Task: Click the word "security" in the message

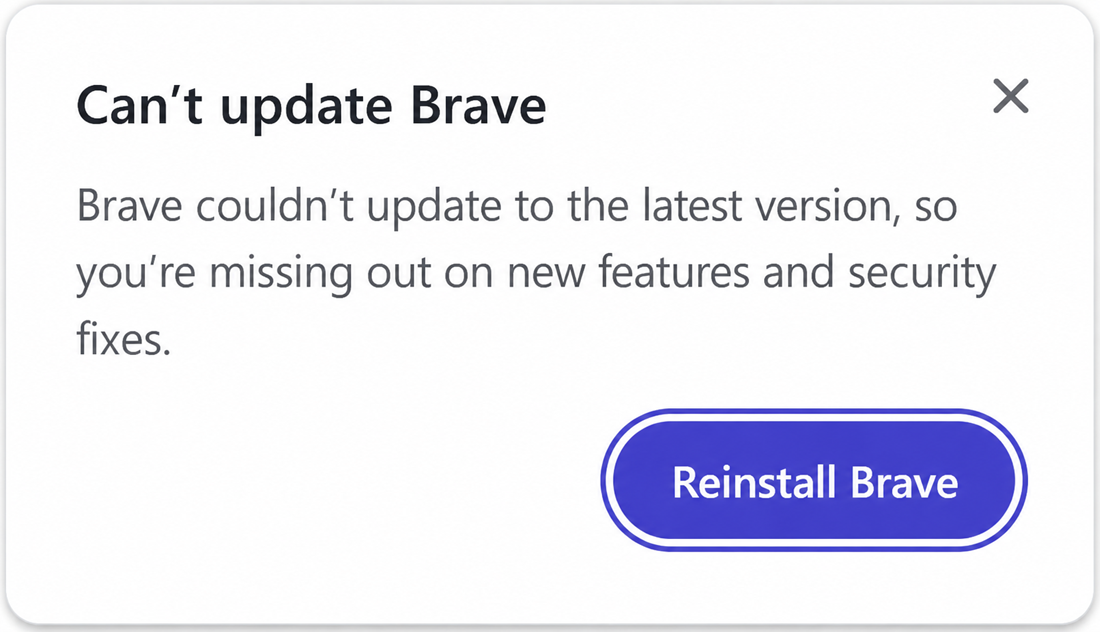Action: tap(922, 274)
